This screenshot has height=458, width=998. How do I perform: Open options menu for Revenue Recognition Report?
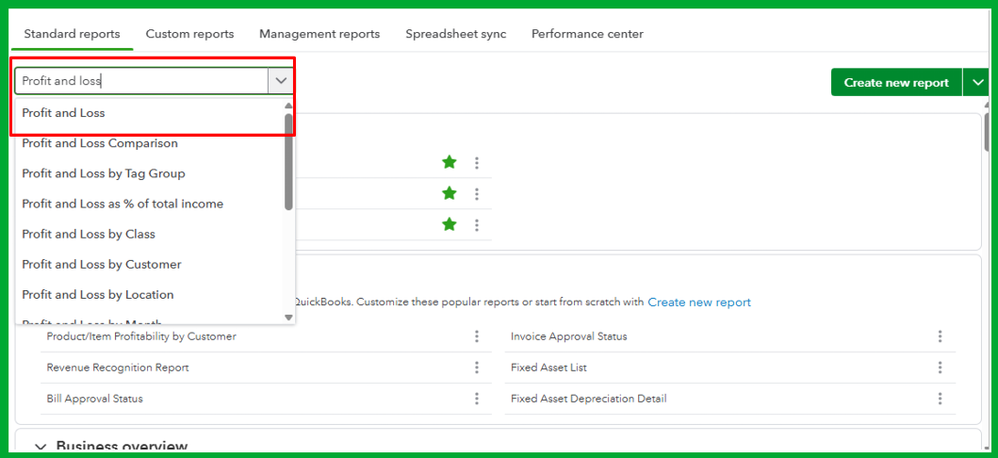477,368
